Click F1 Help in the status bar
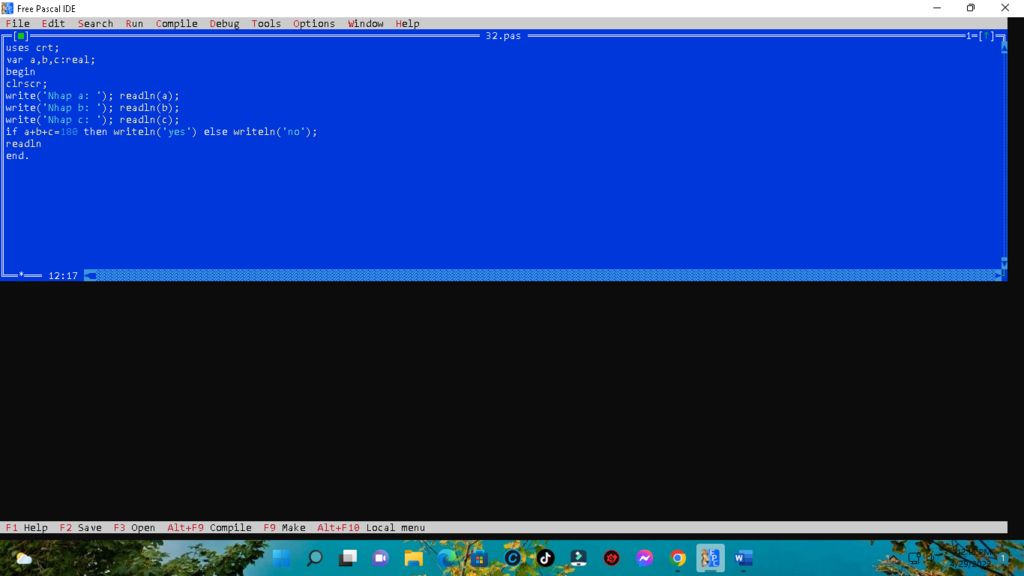 27,528
